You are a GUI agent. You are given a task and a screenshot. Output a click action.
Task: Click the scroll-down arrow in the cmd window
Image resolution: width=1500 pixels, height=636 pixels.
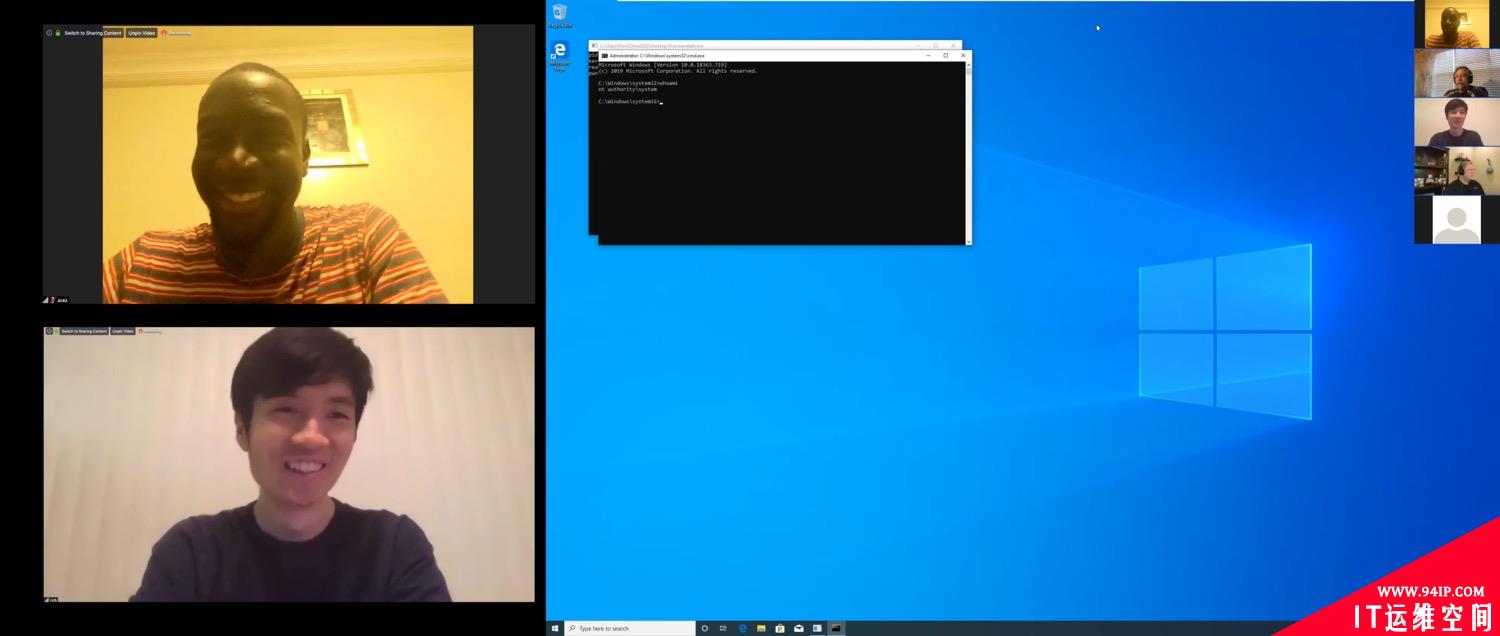pos(968,241)
